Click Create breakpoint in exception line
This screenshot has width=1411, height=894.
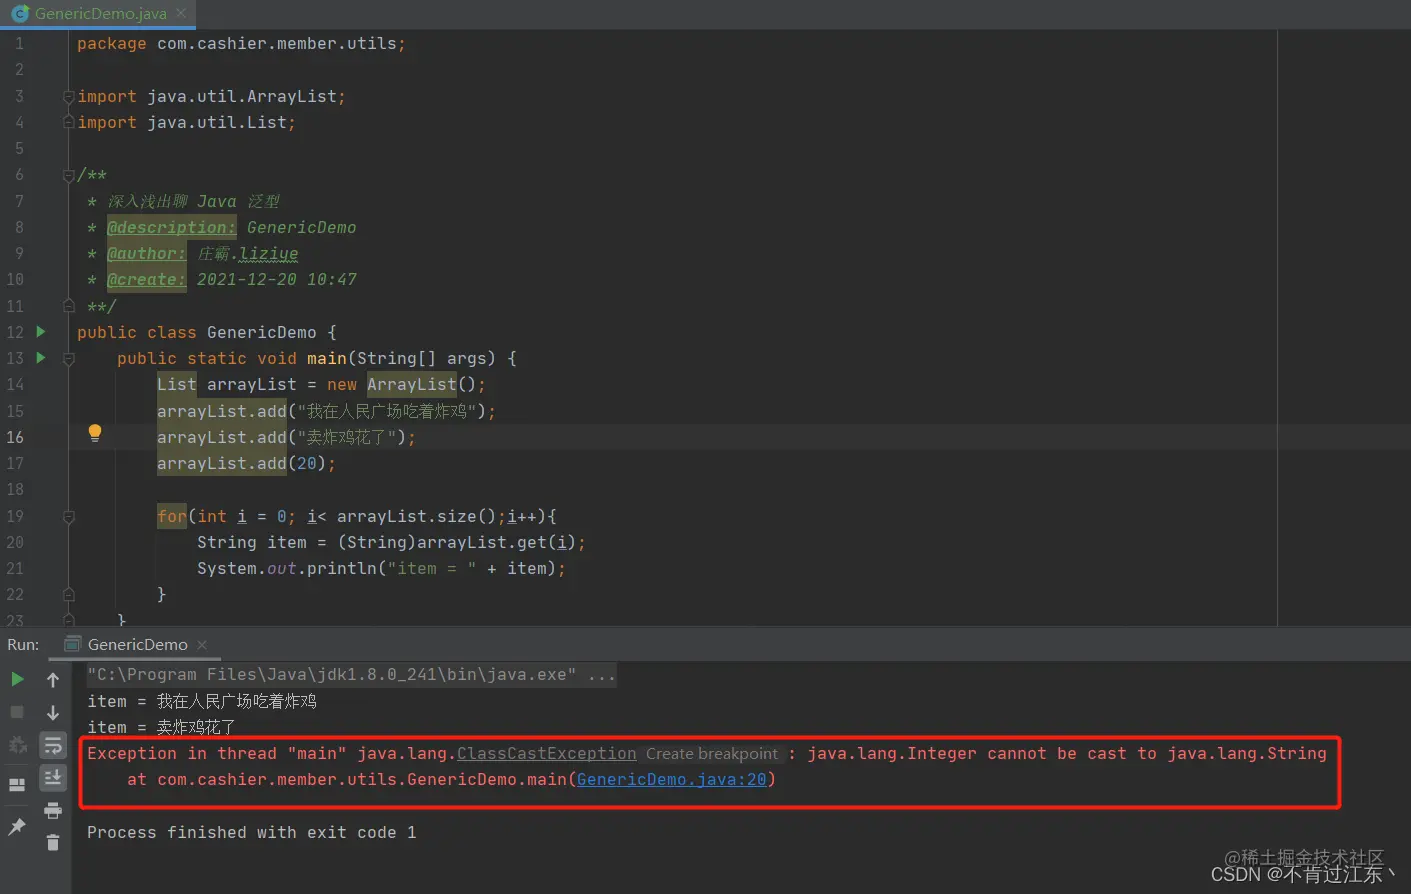pos(711,753)
